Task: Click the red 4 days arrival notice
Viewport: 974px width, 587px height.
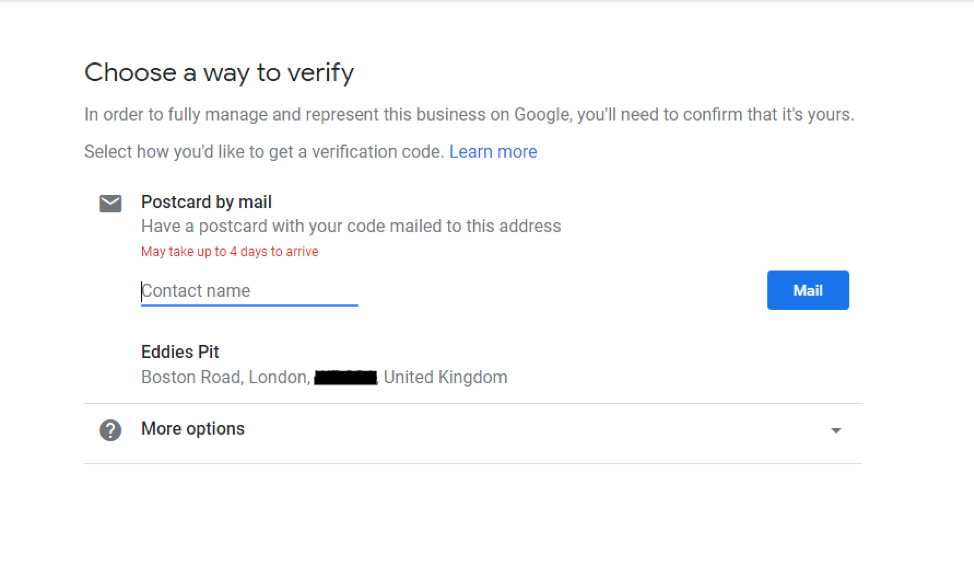Action: [229, 252]
